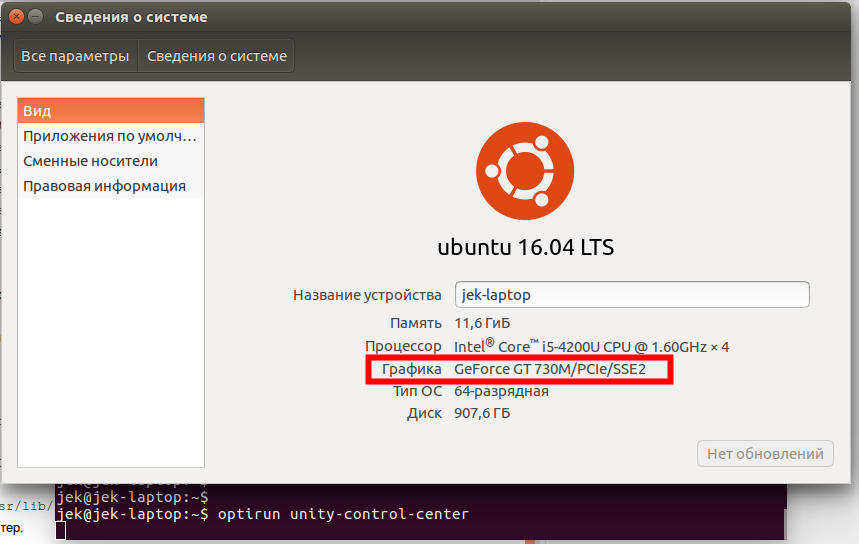Click the jek-laptop device name field
859x544 pixels.
pyautogui.click(x=631, y=295)
